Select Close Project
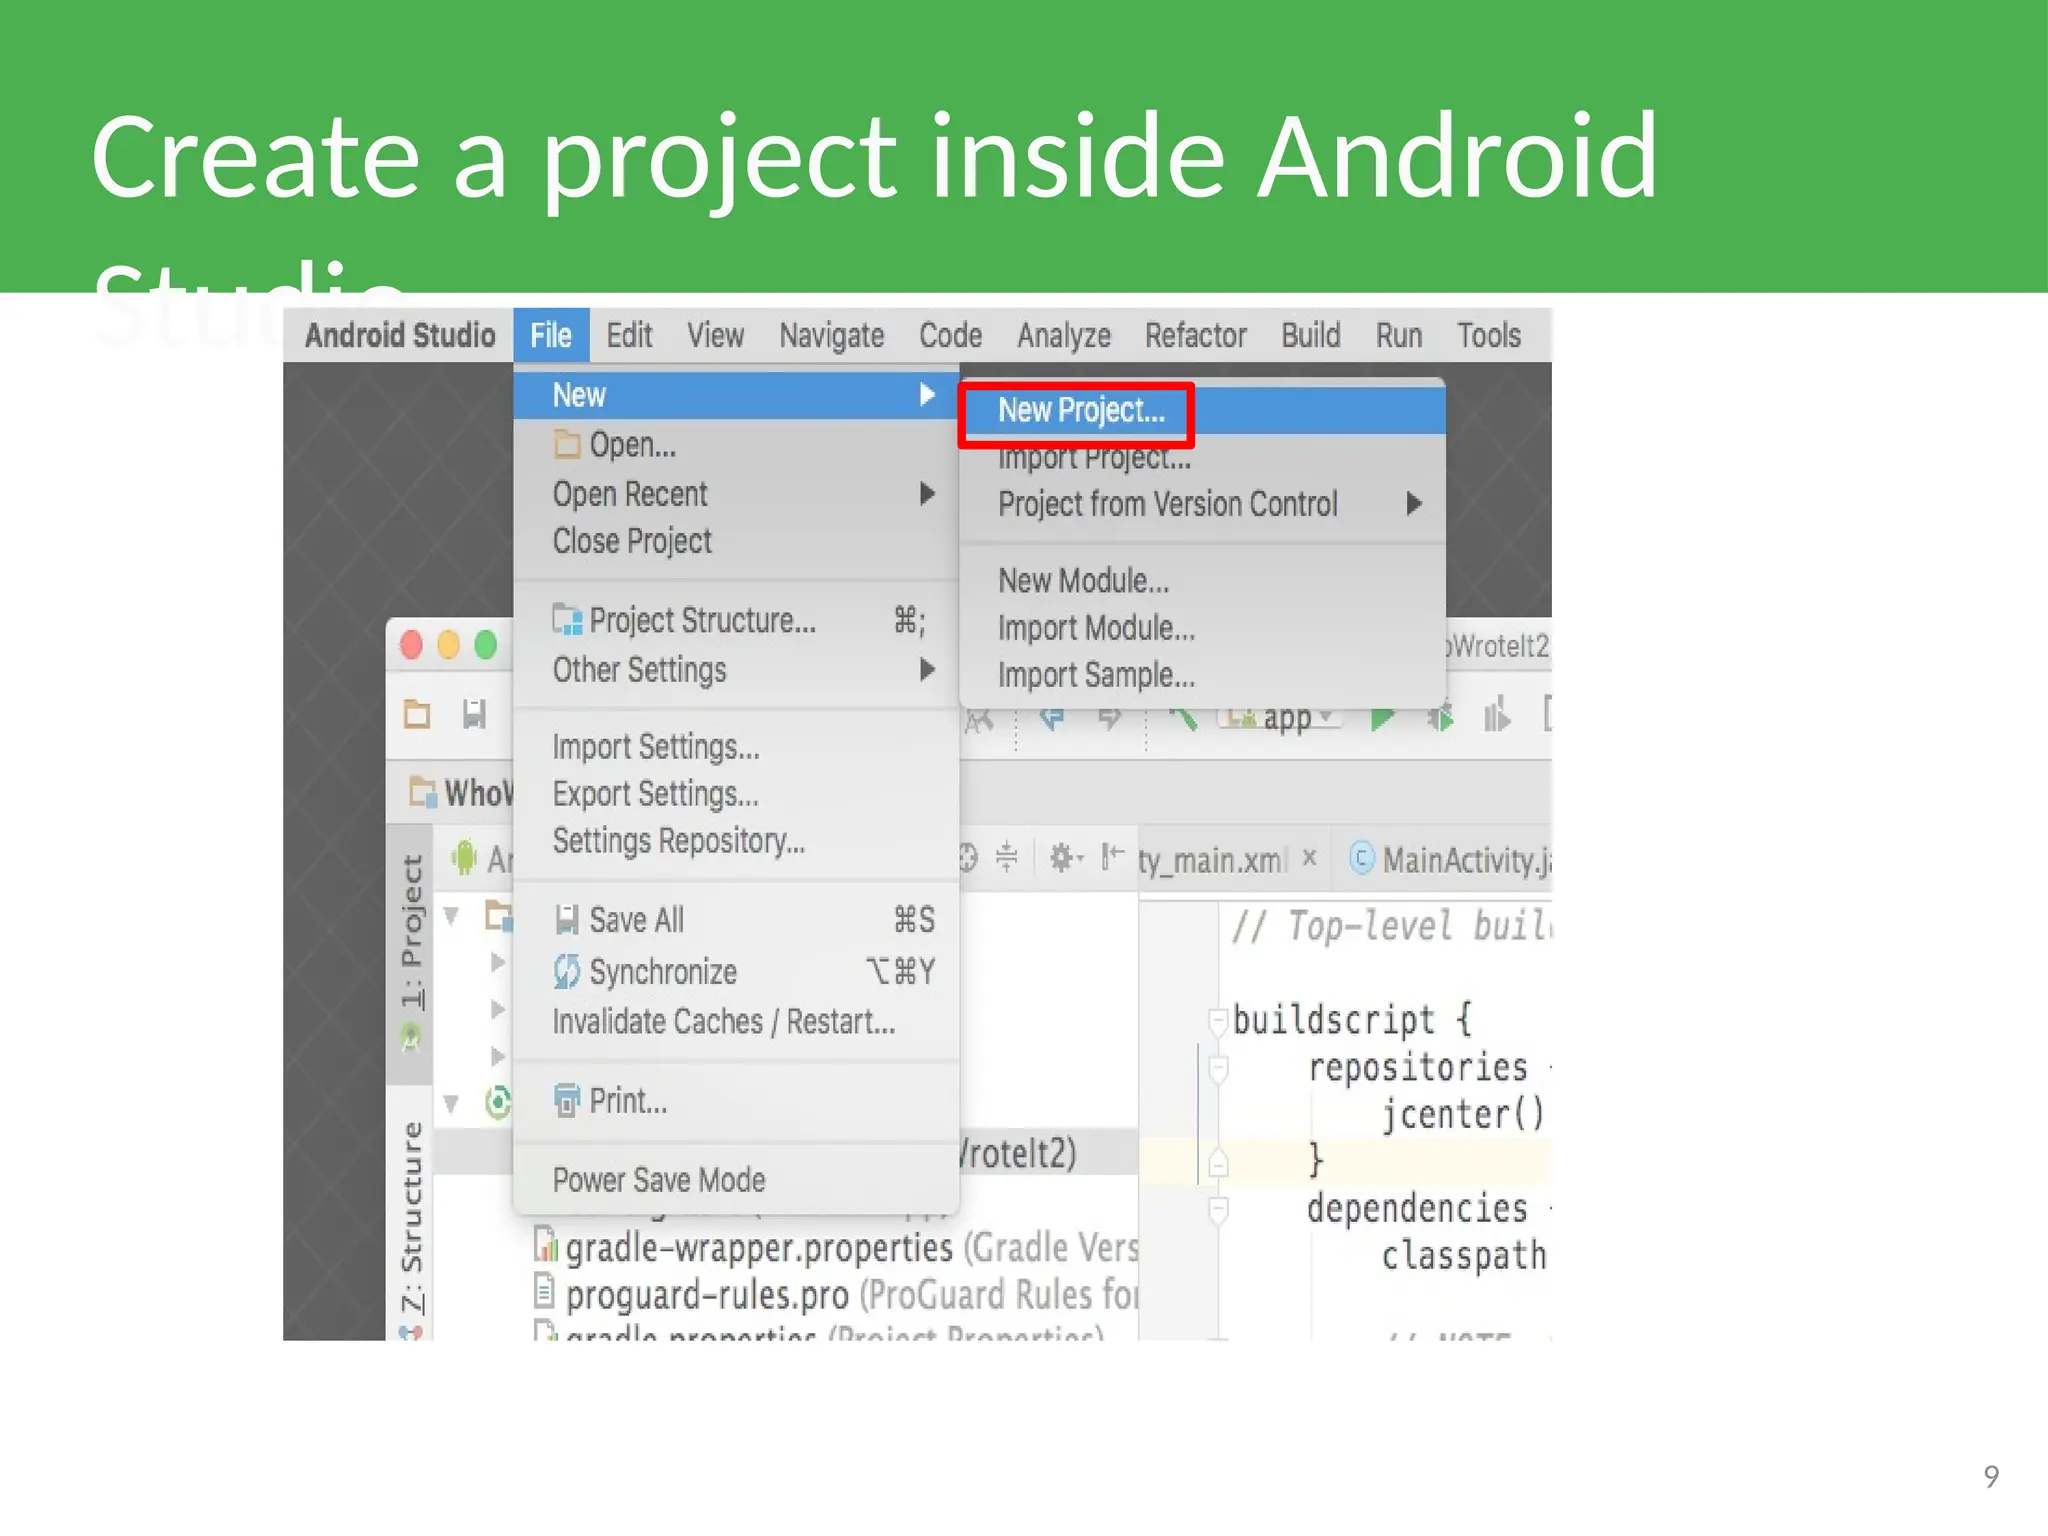This screenshot has width=2048, height=1536. pyautogui.click(x=736, y=541)
